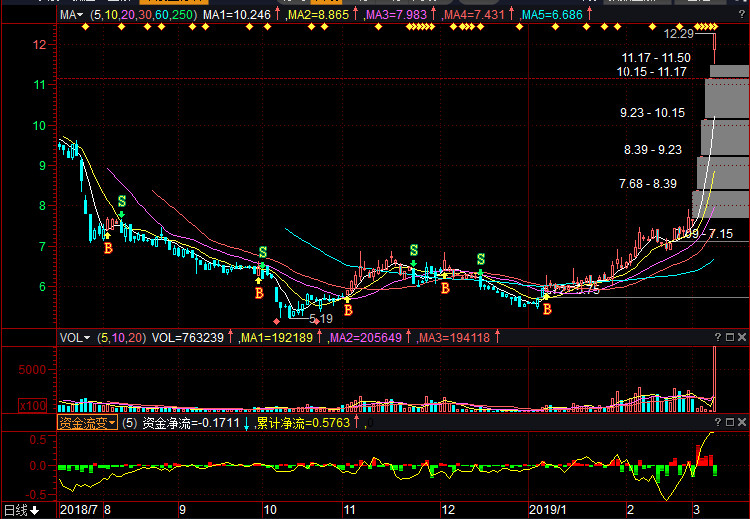Click the red diamond marker left of 5.19 low
750x519 pixels.
pyautogui.click(x=276, y=321)
